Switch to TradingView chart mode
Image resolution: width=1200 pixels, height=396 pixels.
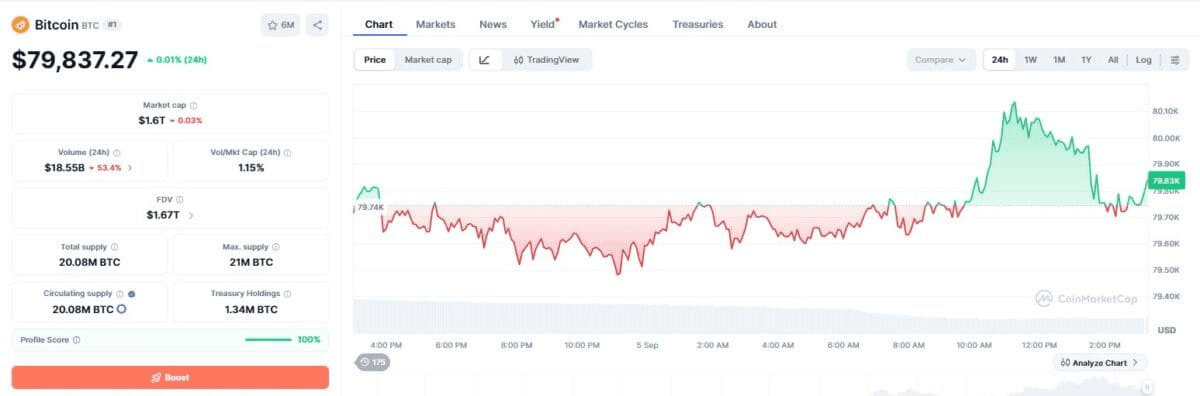pyautogui.click(x=546, y=60)
